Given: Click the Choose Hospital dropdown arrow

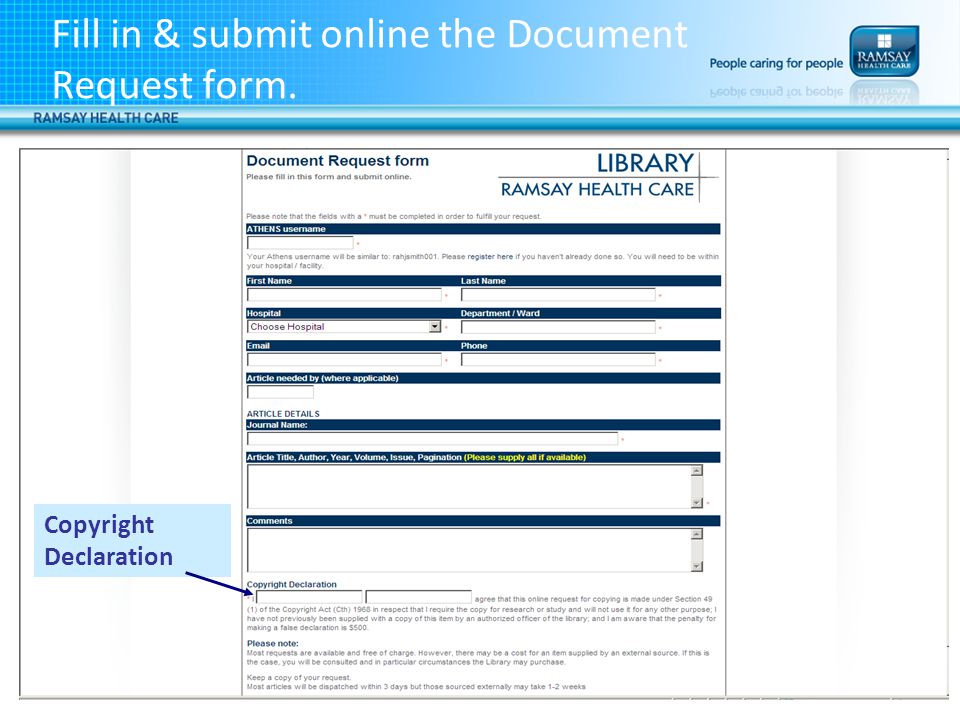Looking at the screenshot, I should click(435, 327).
